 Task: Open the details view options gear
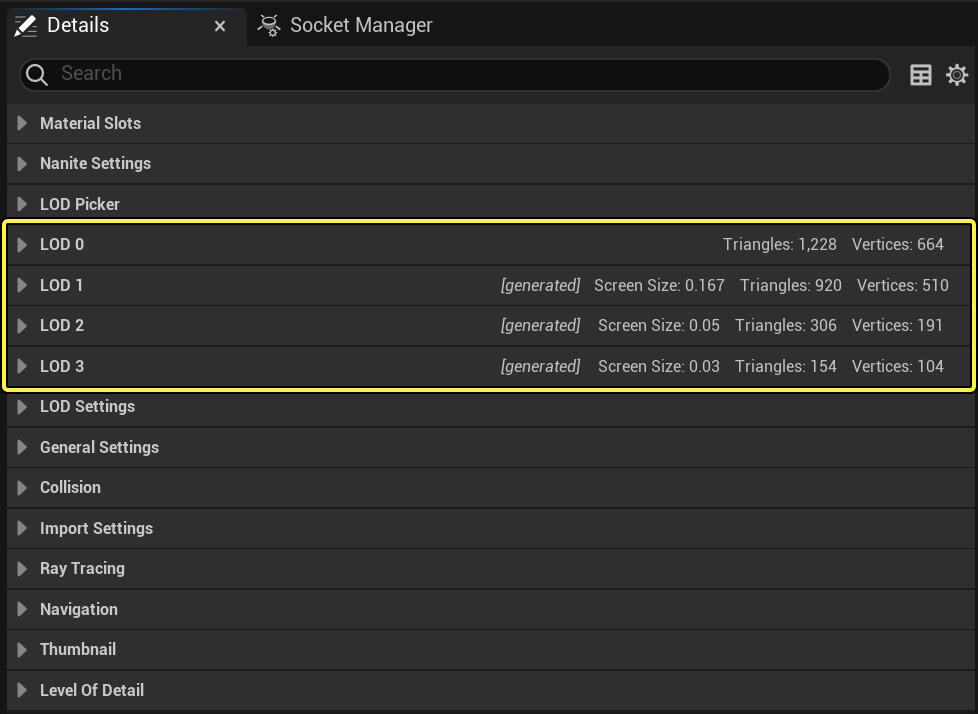pos(957,75)
